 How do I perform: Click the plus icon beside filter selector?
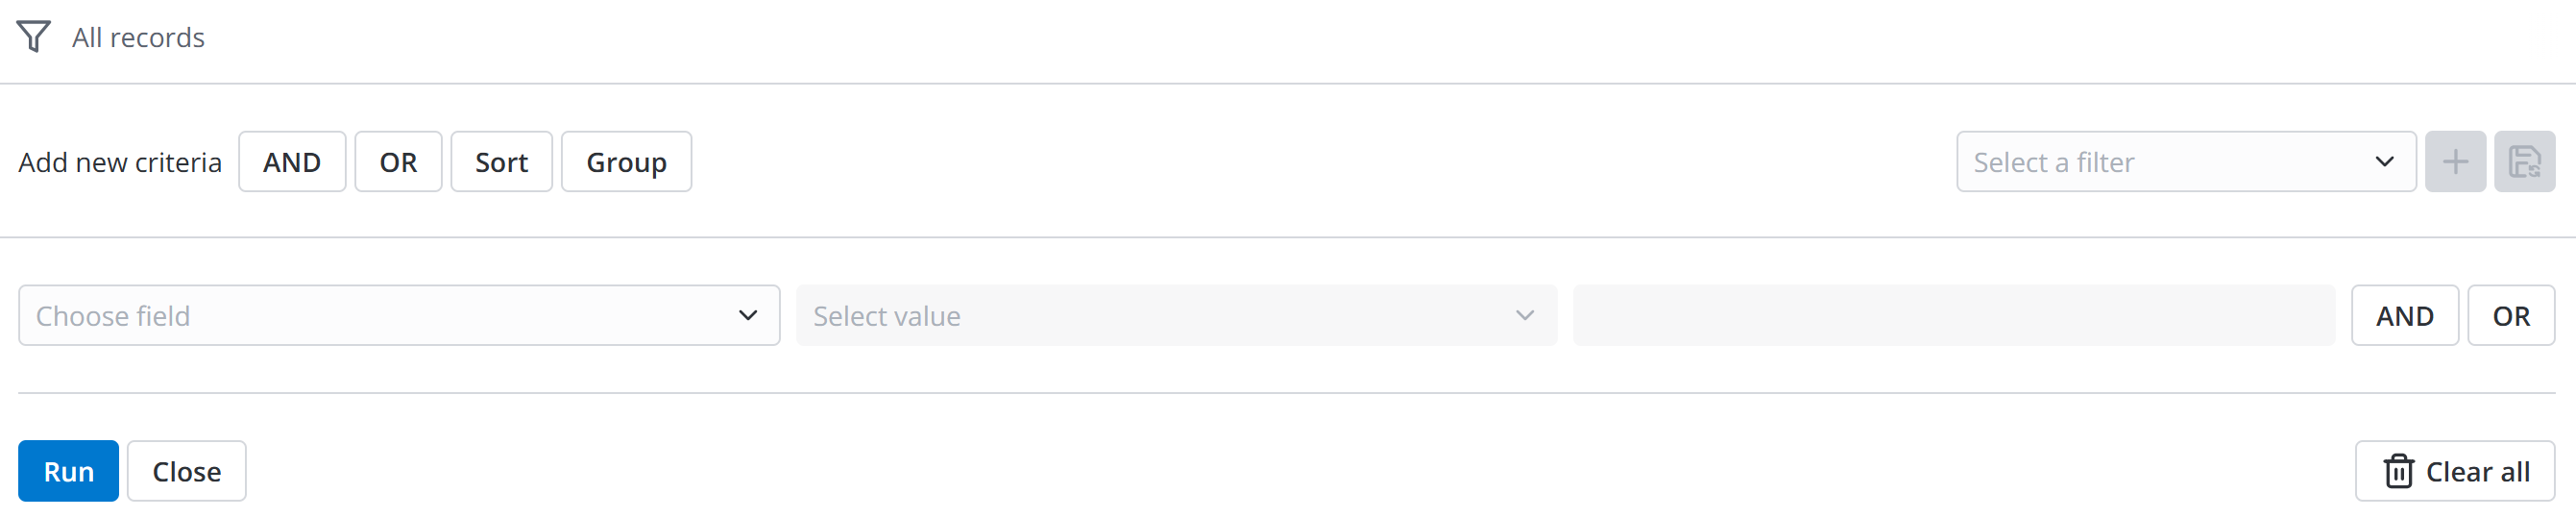[2454, 162]
